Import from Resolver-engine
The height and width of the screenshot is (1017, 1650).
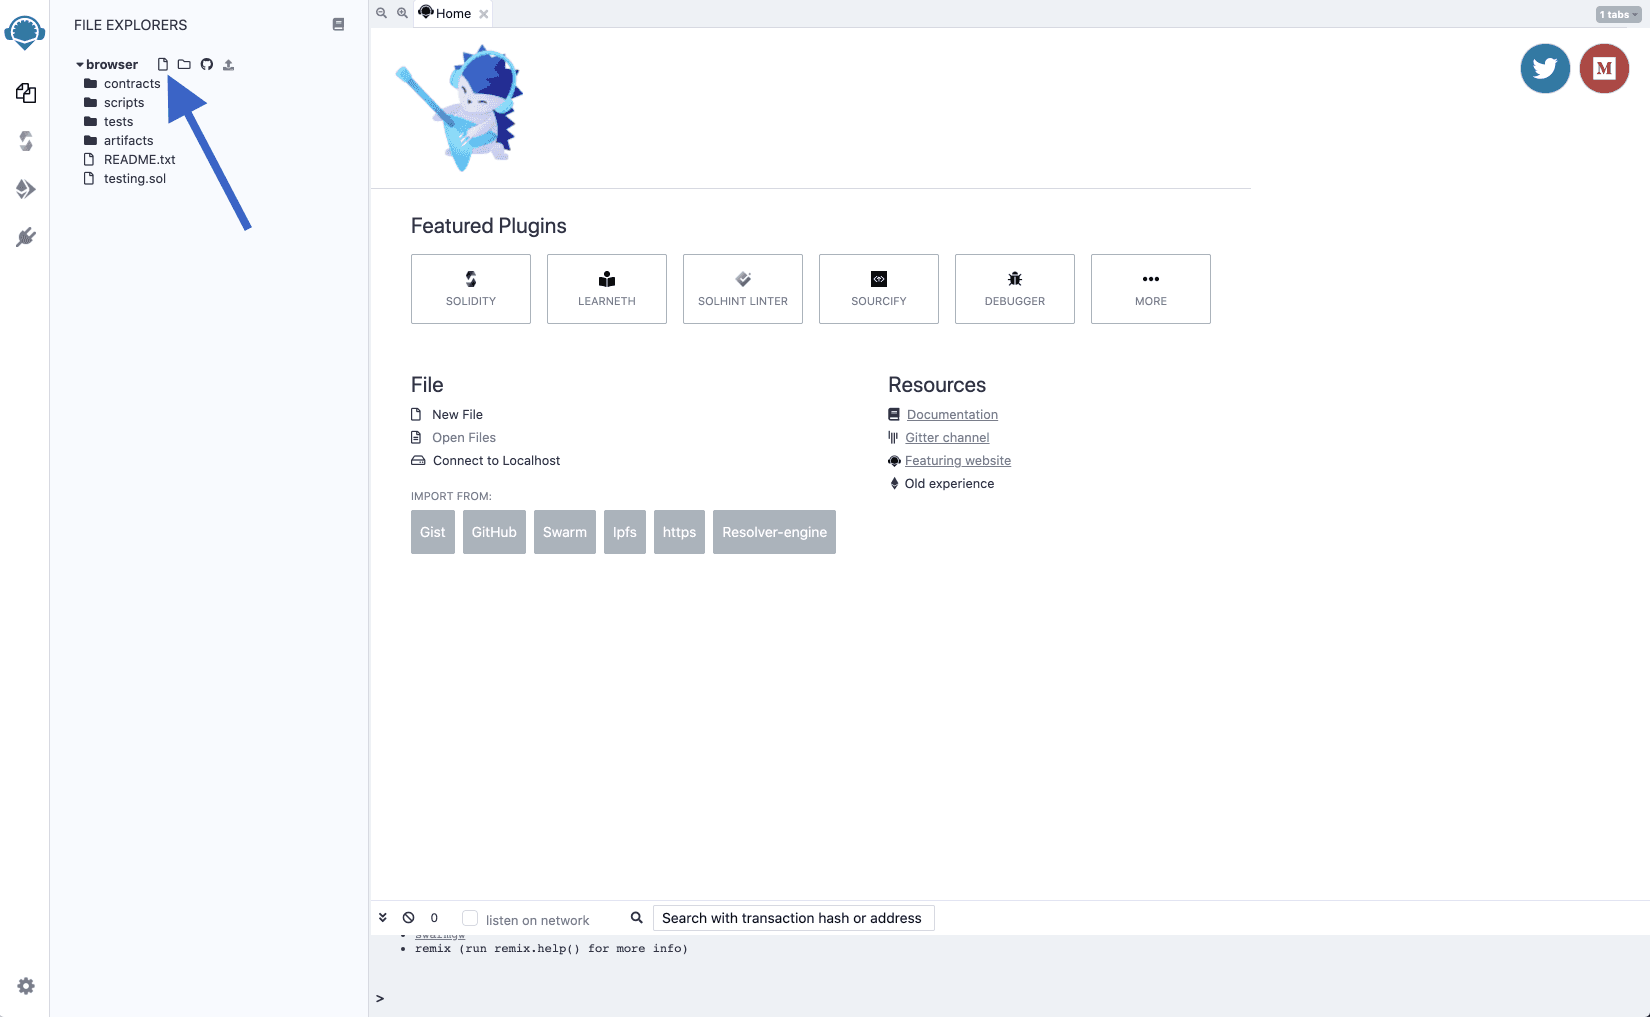tap(774, 532)
